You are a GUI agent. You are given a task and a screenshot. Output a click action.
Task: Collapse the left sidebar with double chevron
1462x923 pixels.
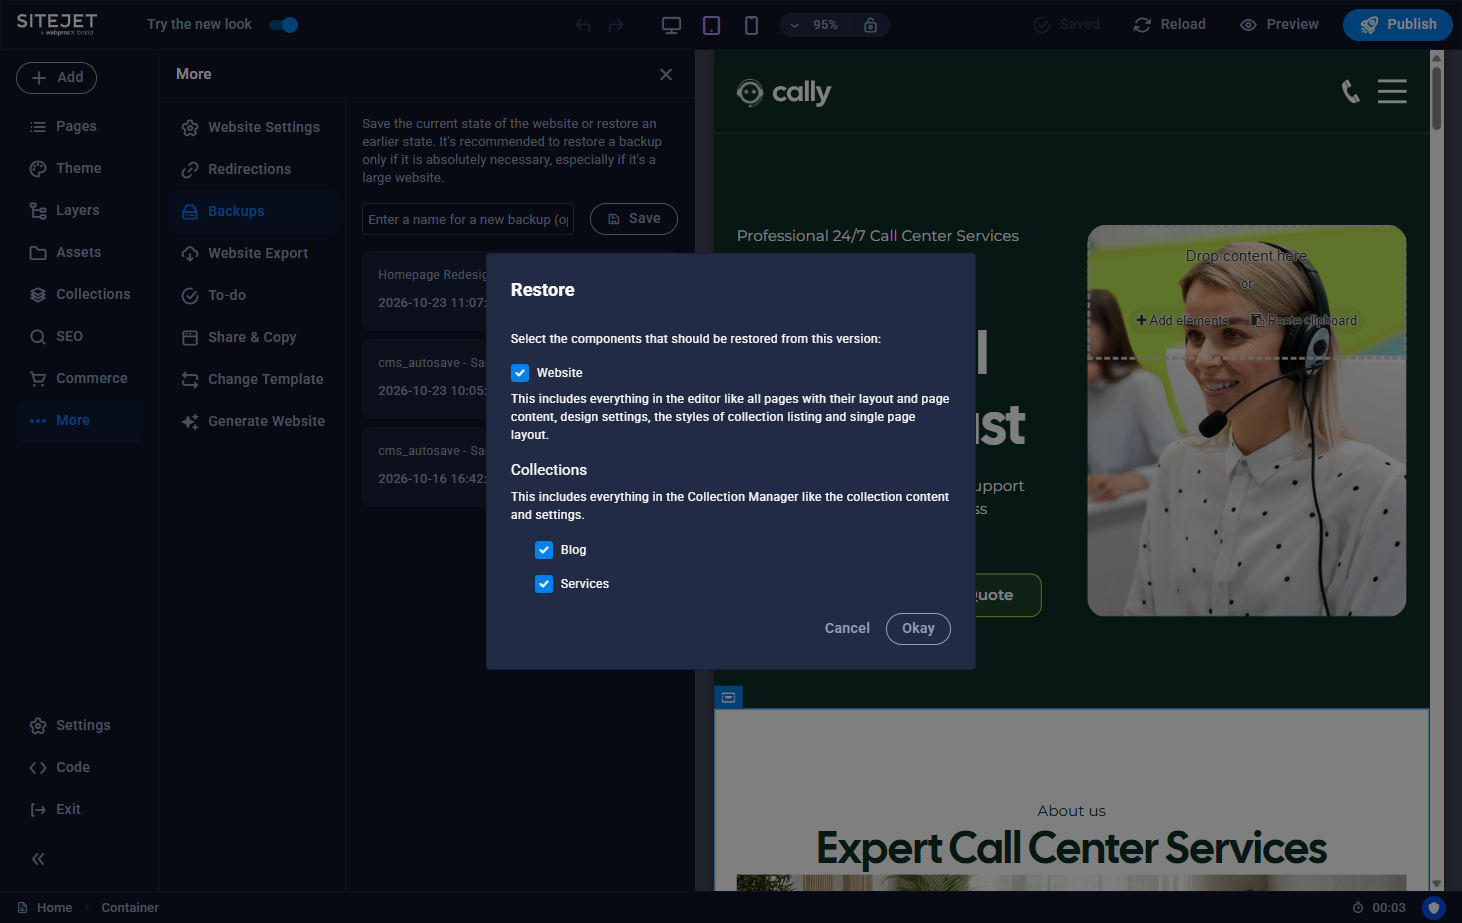38,859
